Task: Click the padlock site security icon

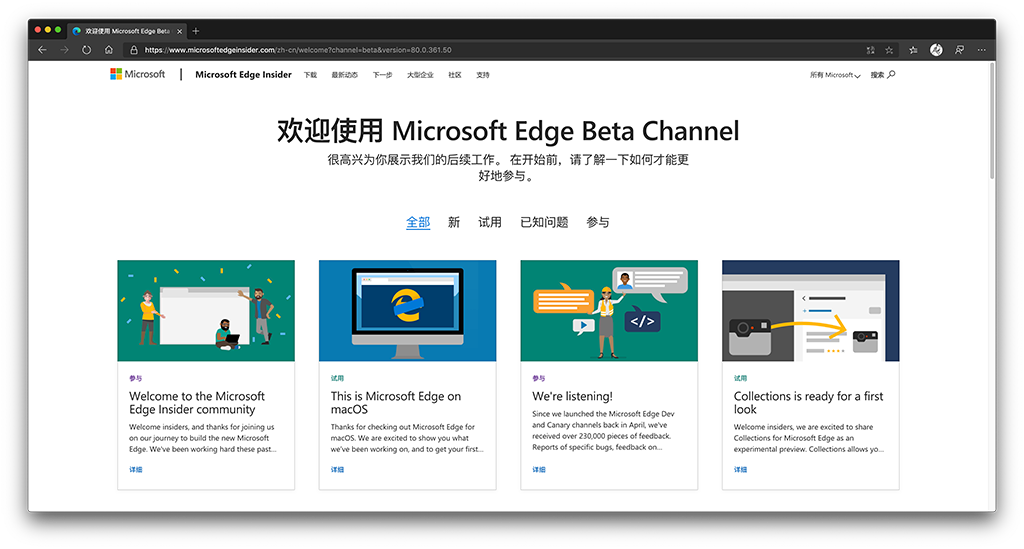Action: tap(134, 50)
